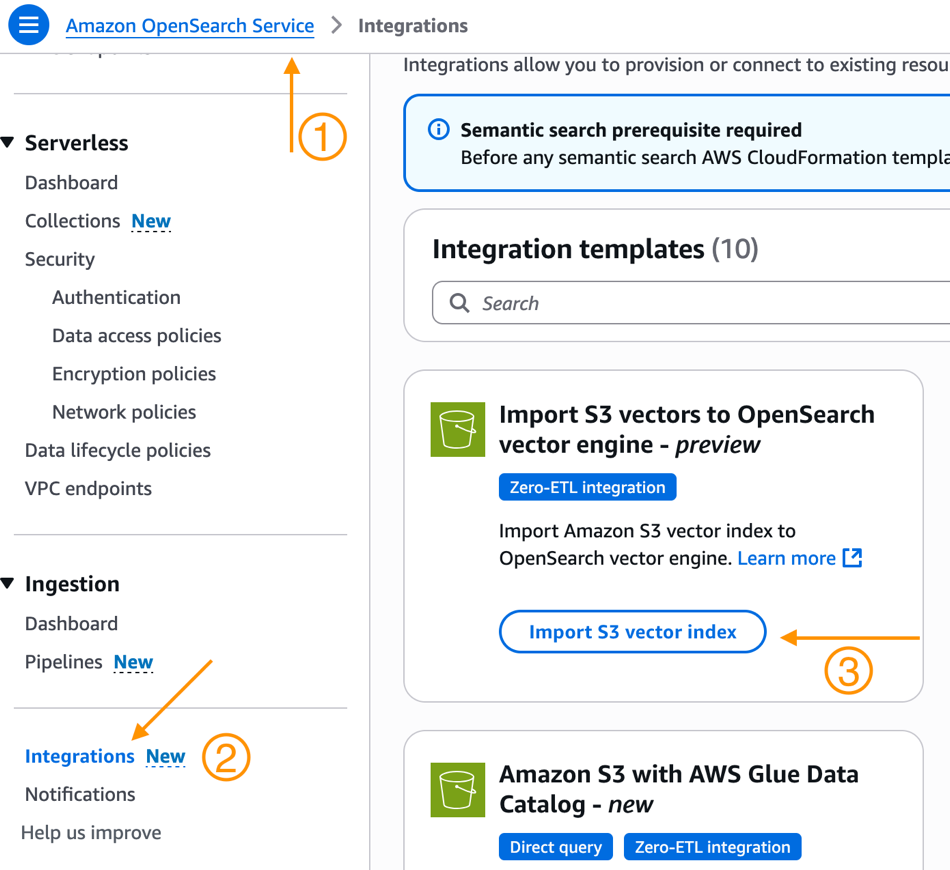Click Zero-ETL integration badge on Glue Data Catalog card
The image size is (950, 870).
pyautogui.click(x=712, y=846)
